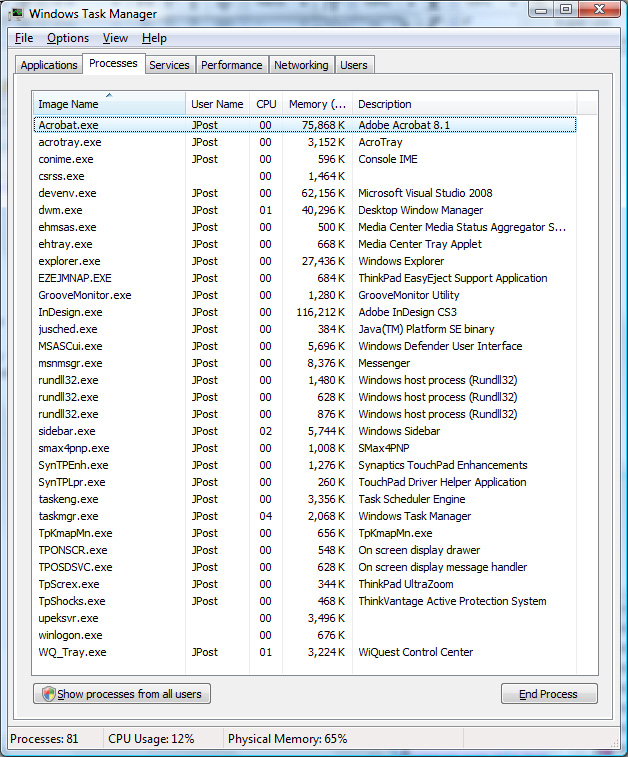
Task: Select the msnmsgr.exe process
Action: tap(305, 363)
